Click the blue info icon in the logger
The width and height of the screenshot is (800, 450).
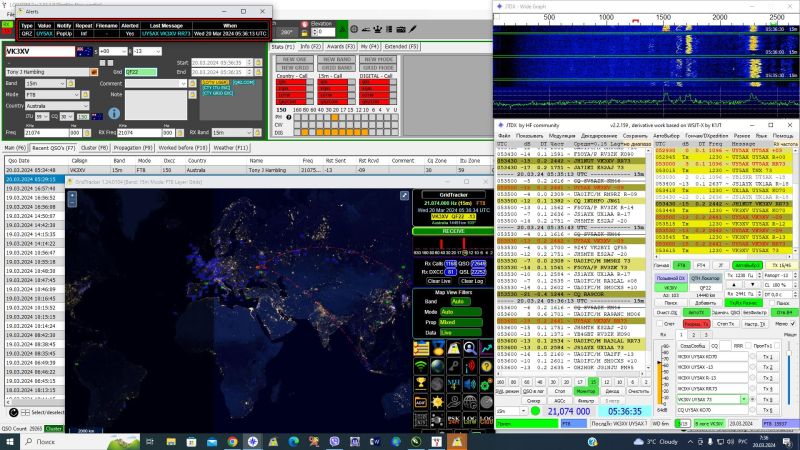[x=114, y=113]
